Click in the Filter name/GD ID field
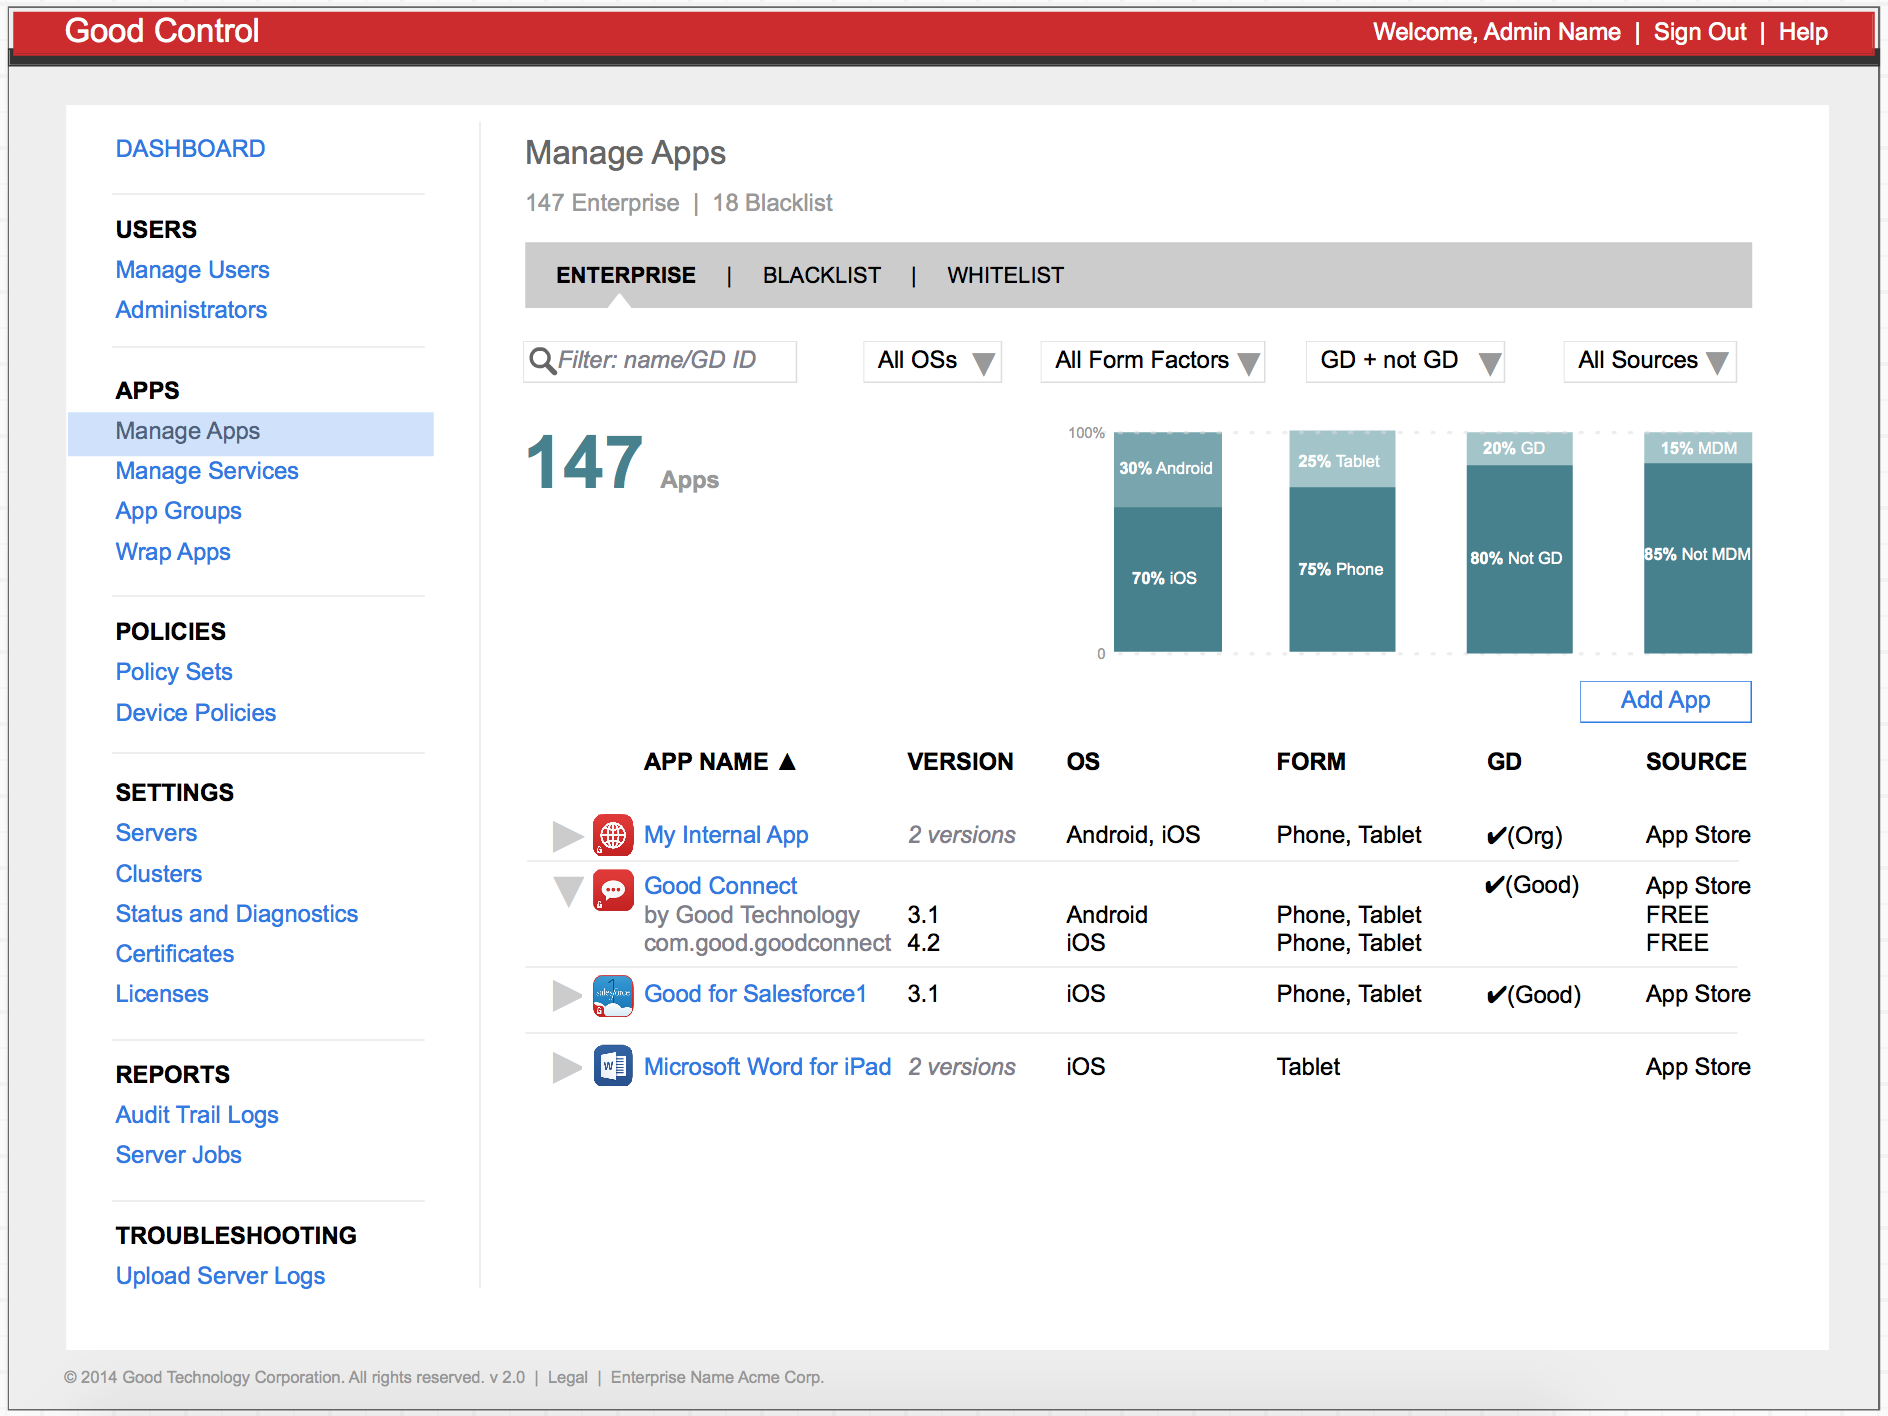The height and width of the screenshot is (1416, 1888). [x=660, y=361]
